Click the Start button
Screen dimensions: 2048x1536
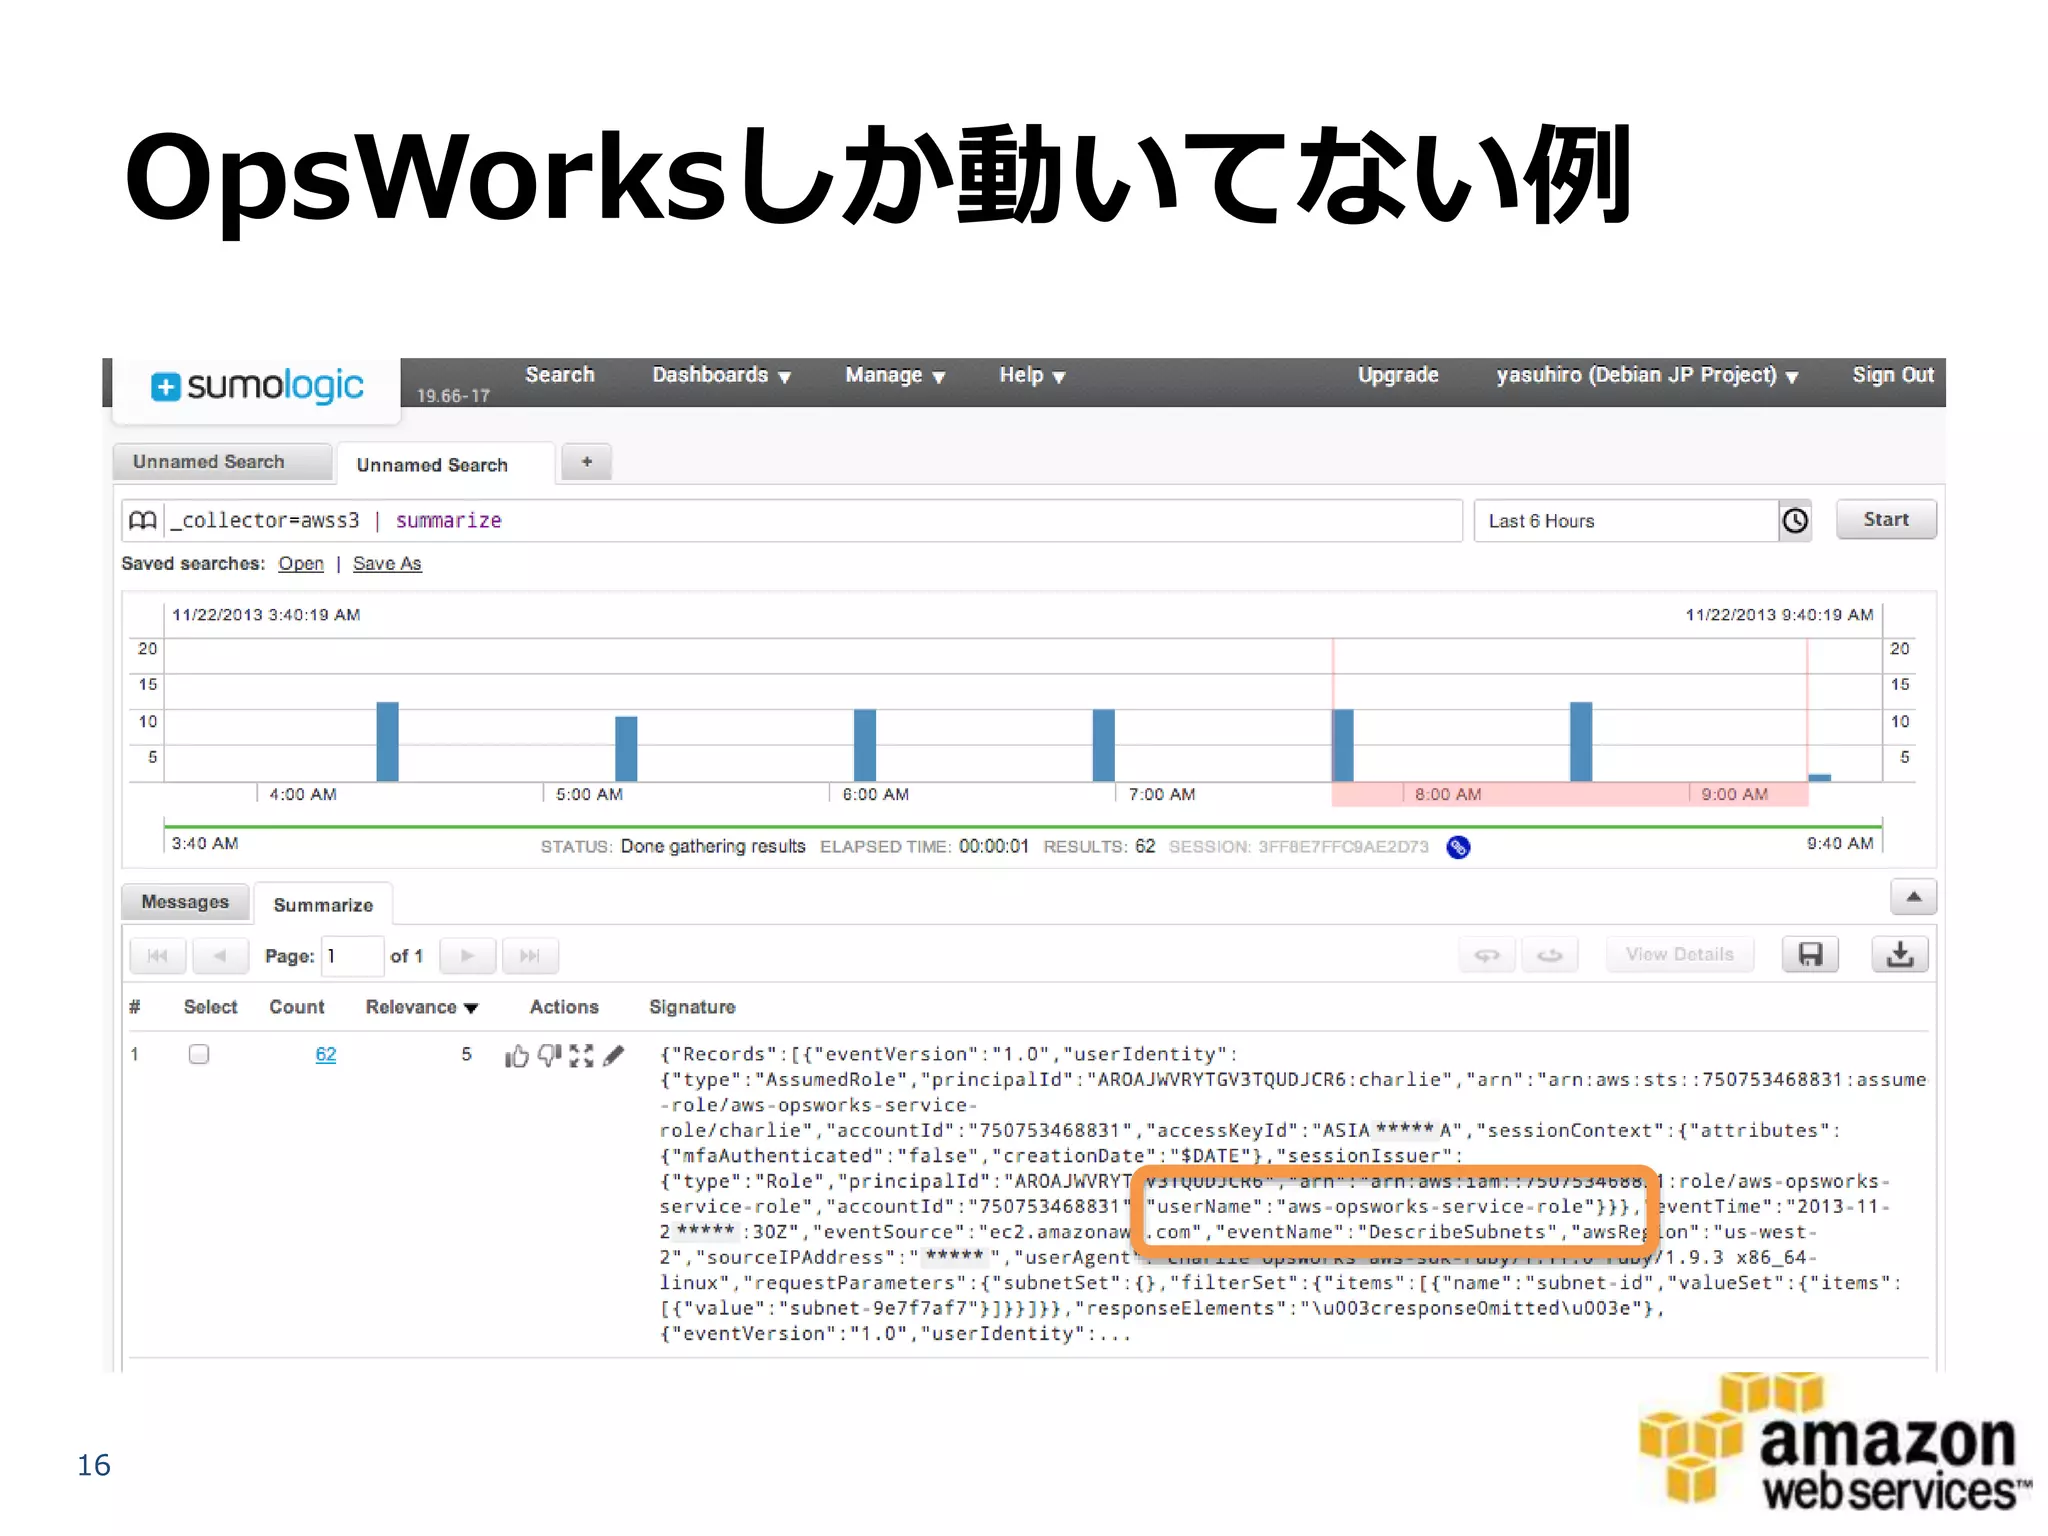[x=1885, y=520]
